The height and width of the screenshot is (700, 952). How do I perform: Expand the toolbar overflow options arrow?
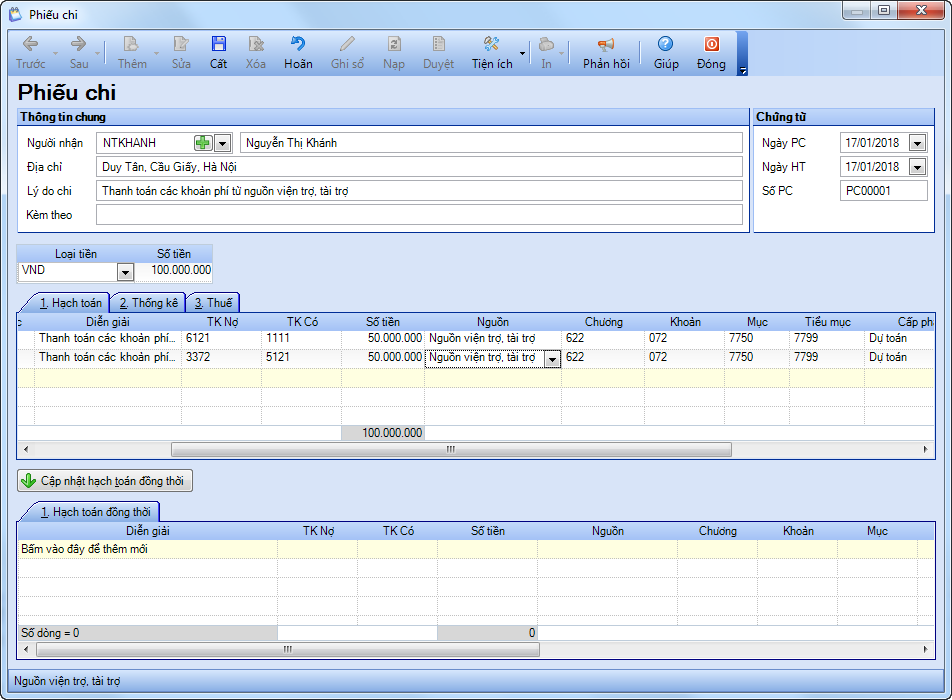point(743,71)
